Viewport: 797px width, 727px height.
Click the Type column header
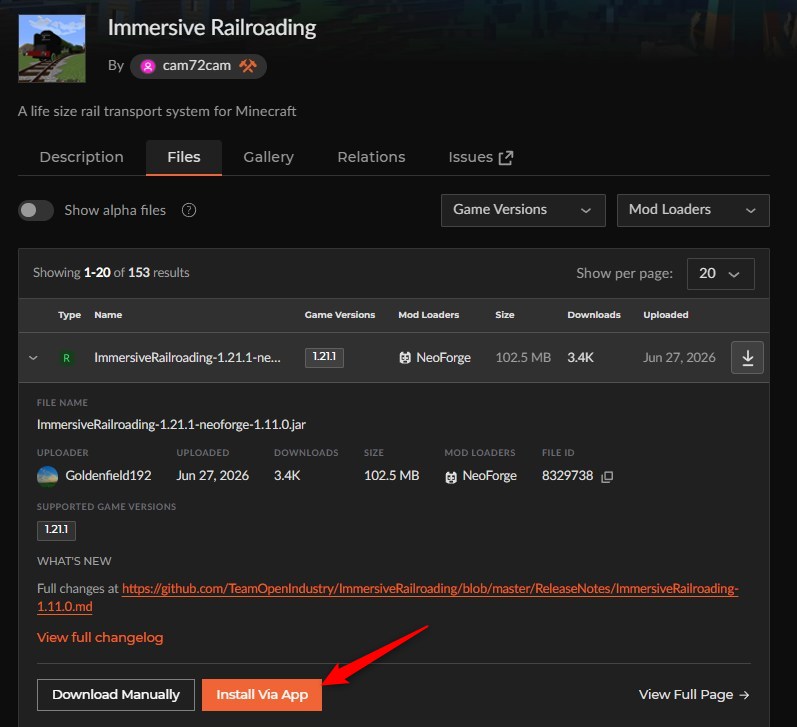point(70,315)
